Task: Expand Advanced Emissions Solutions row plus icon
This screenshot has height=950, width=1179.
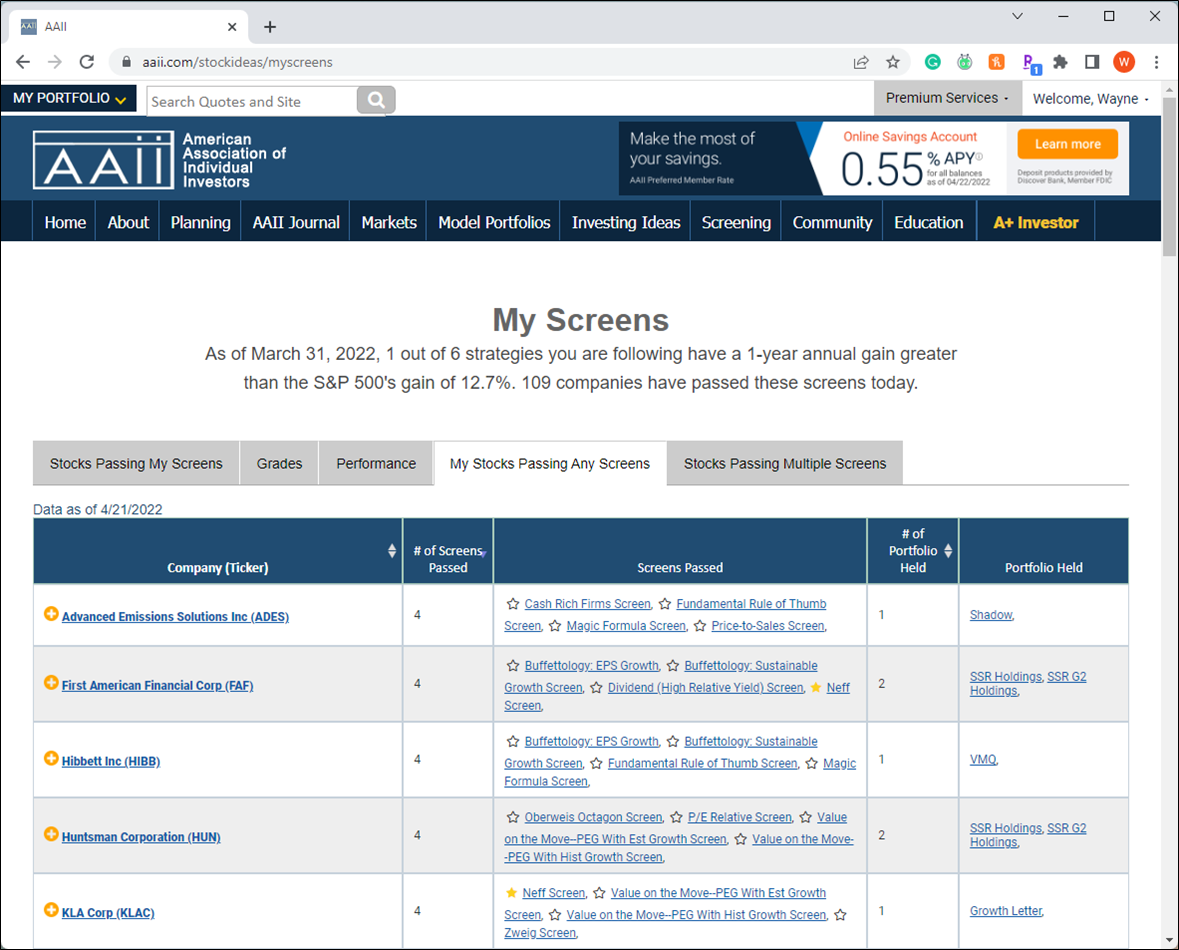Action: coord(51,614)
